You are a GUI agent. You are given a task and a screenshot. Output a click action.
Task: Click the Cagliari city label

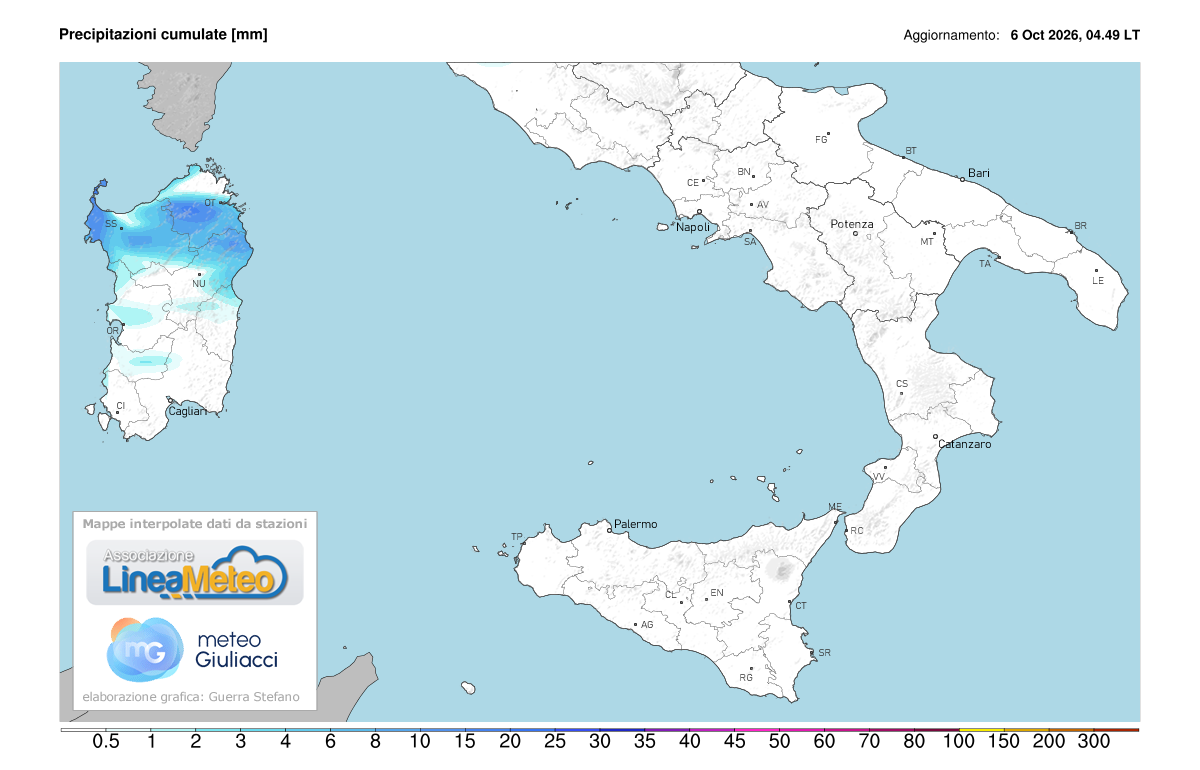(187, 411)
